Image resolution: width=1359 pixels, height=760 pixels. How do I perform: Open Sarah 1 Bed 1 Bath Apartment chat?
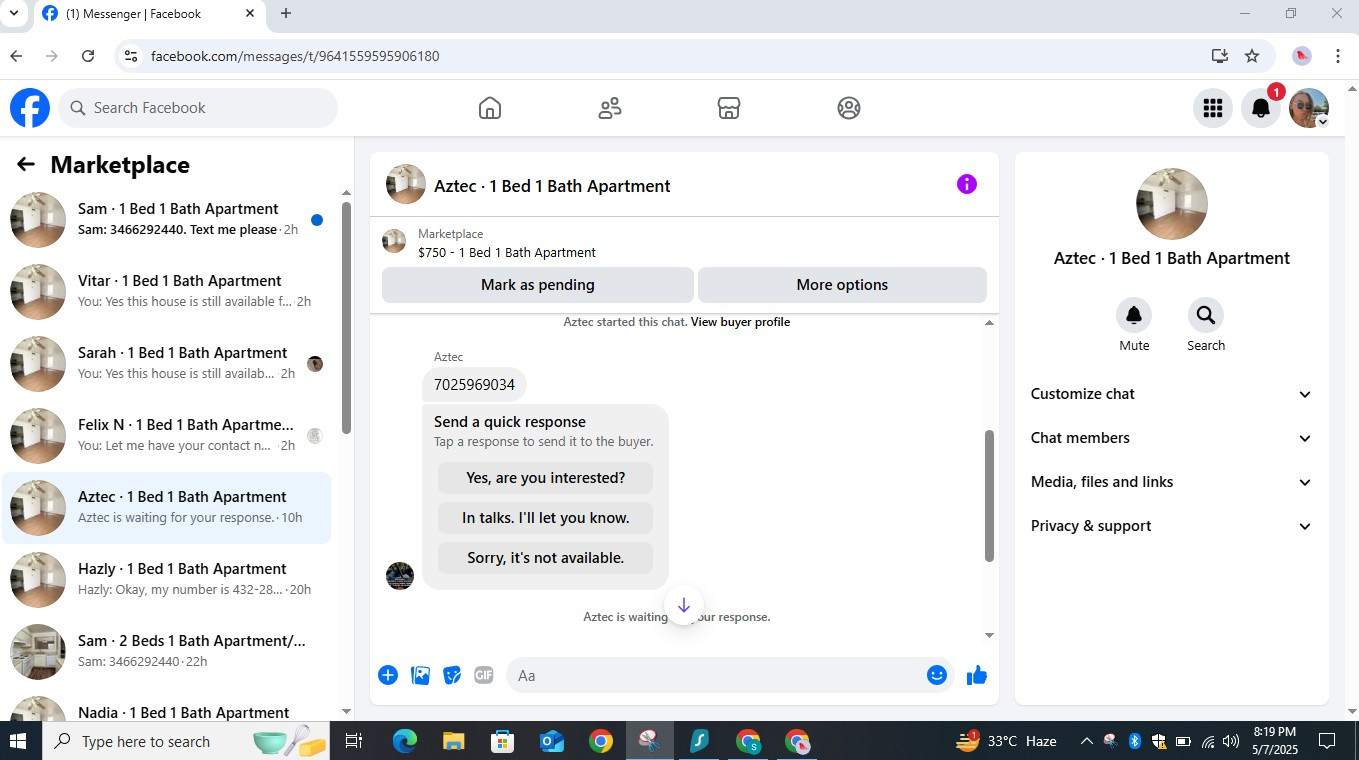point(166,364)
